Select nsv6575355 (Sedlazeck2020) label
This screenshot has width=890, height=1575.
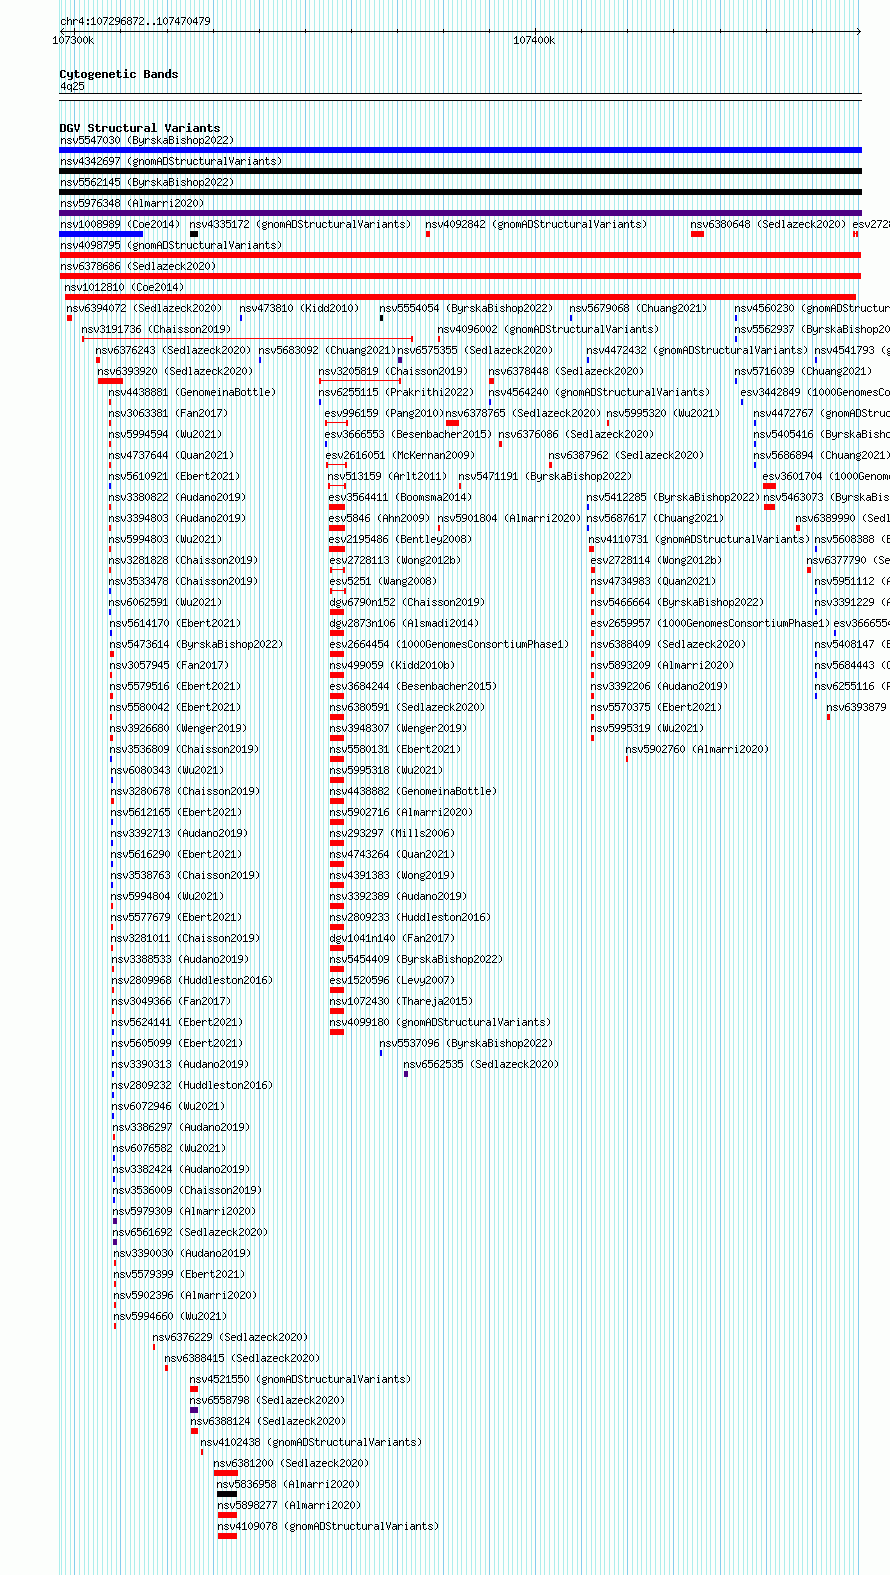tap(475, 351)
